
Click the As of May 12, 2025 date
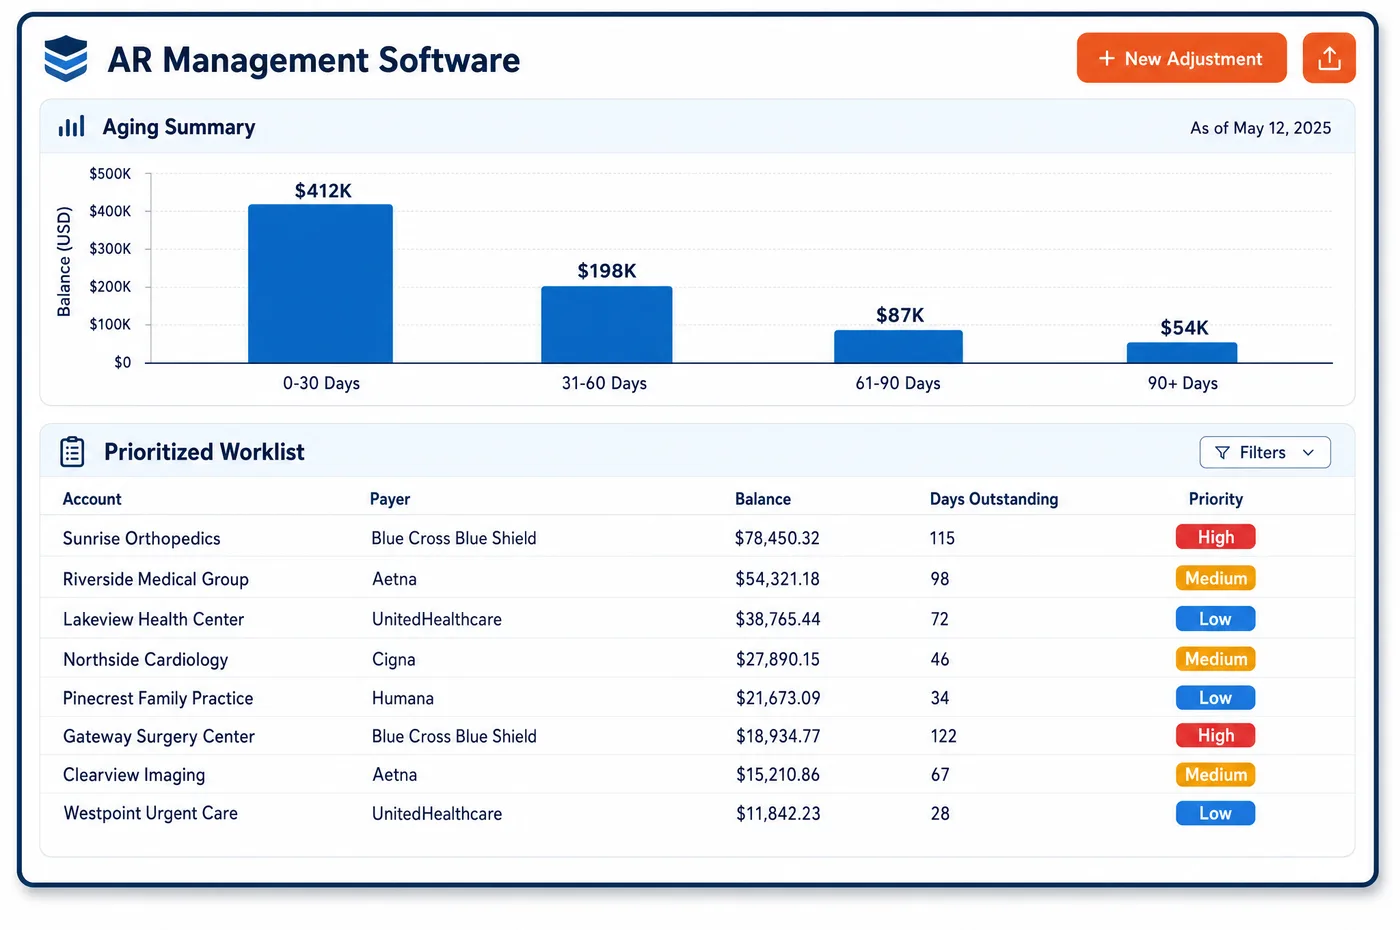coord(1260,128)
